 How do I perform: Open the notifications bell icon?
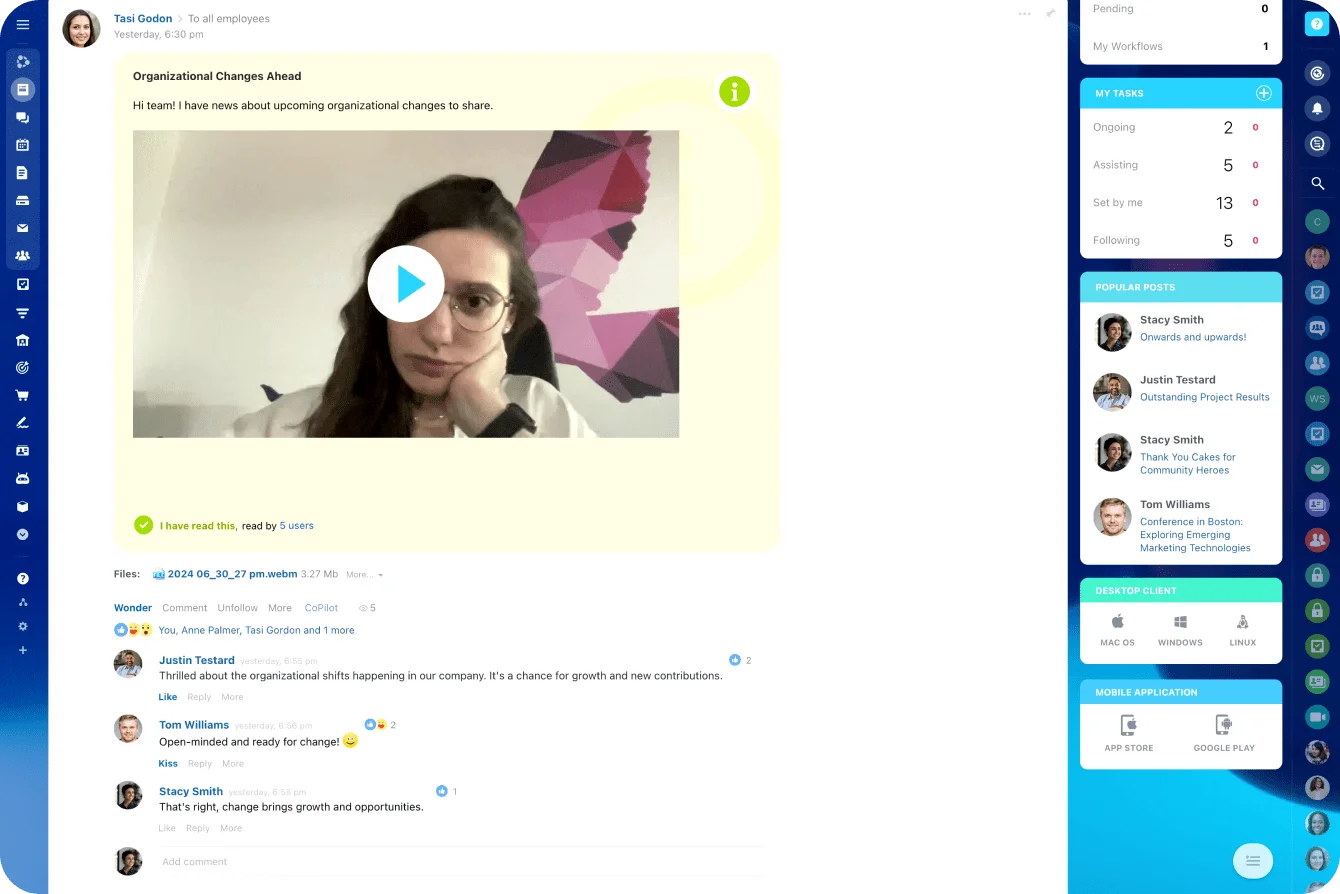[x=1317, y=108]
